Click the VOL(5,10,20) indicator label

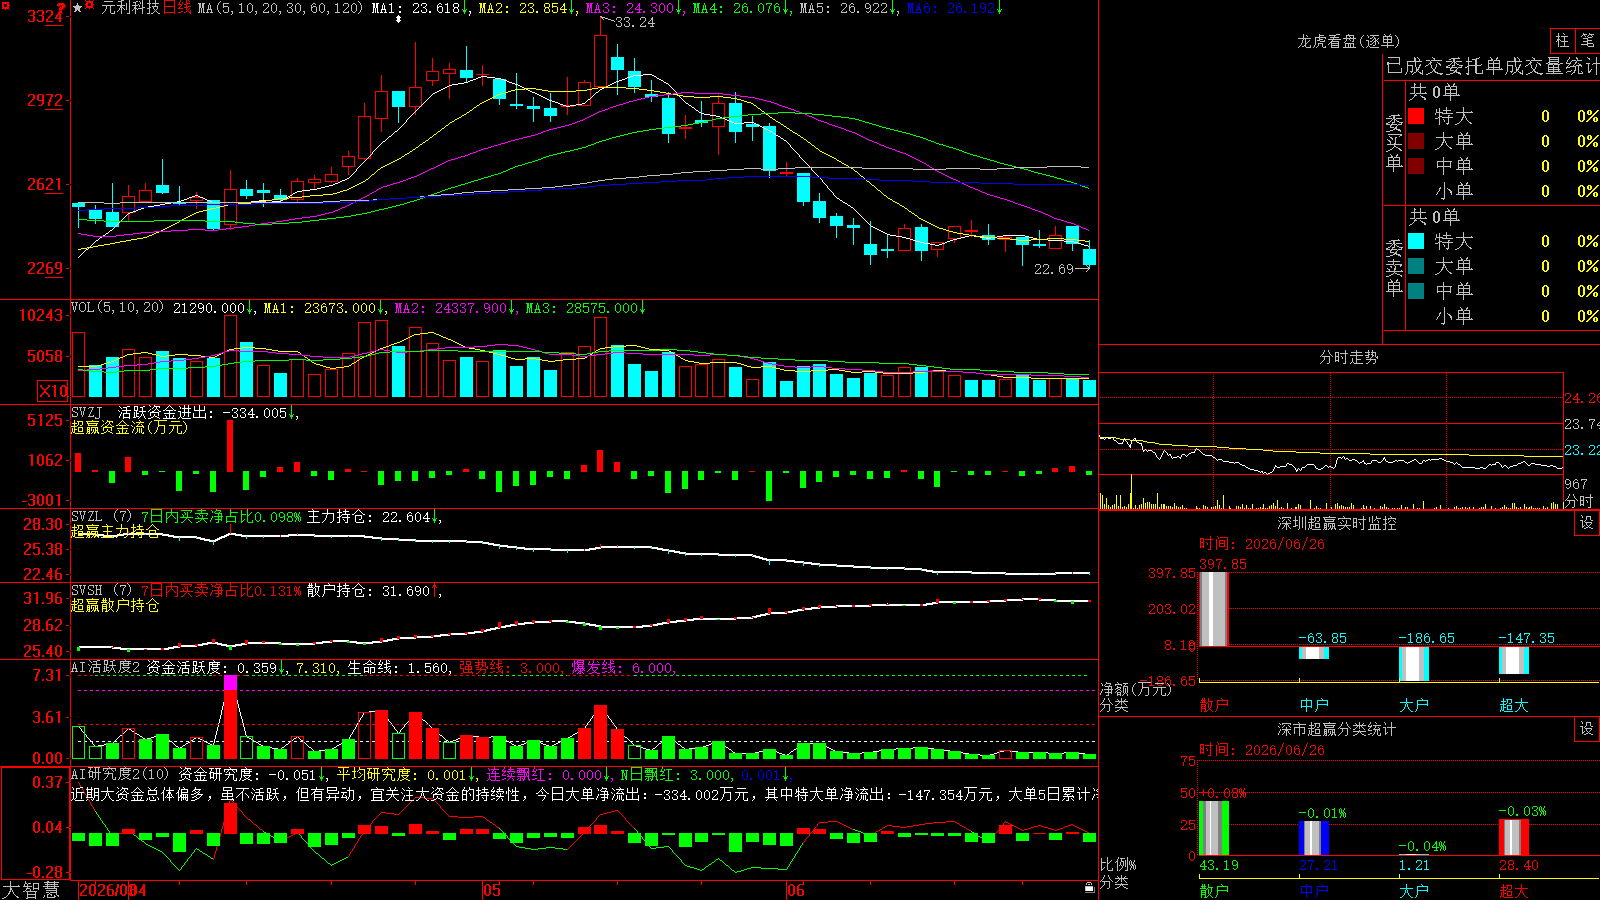coord(117,308)
